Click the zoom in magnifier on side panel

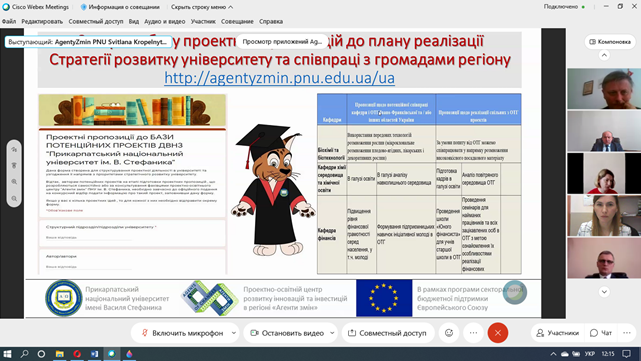14,182
